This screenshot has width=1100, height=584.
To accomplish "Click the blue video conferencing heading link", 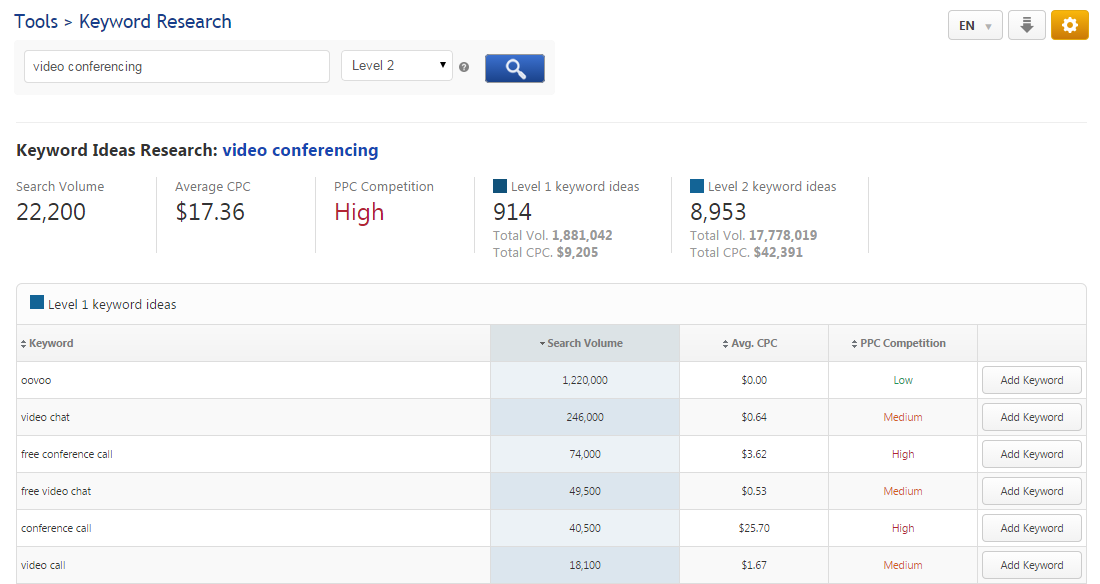I will click(300, 150).
